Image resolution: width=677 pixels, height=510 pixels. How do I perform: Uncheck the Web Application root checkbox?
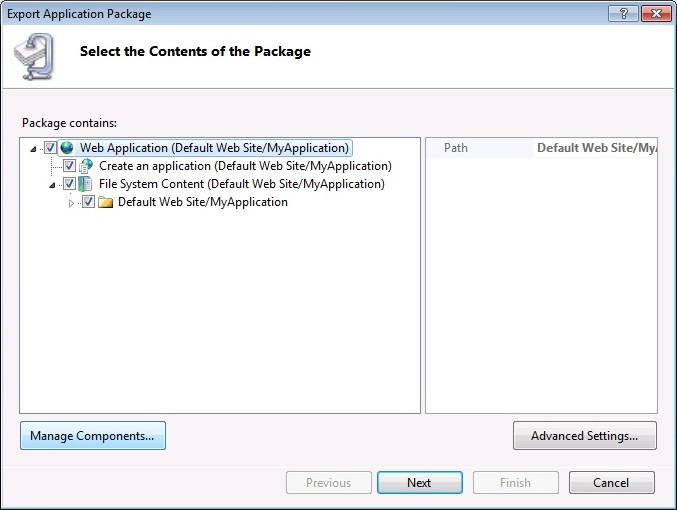pyautogui.click(x=51, y=148)
